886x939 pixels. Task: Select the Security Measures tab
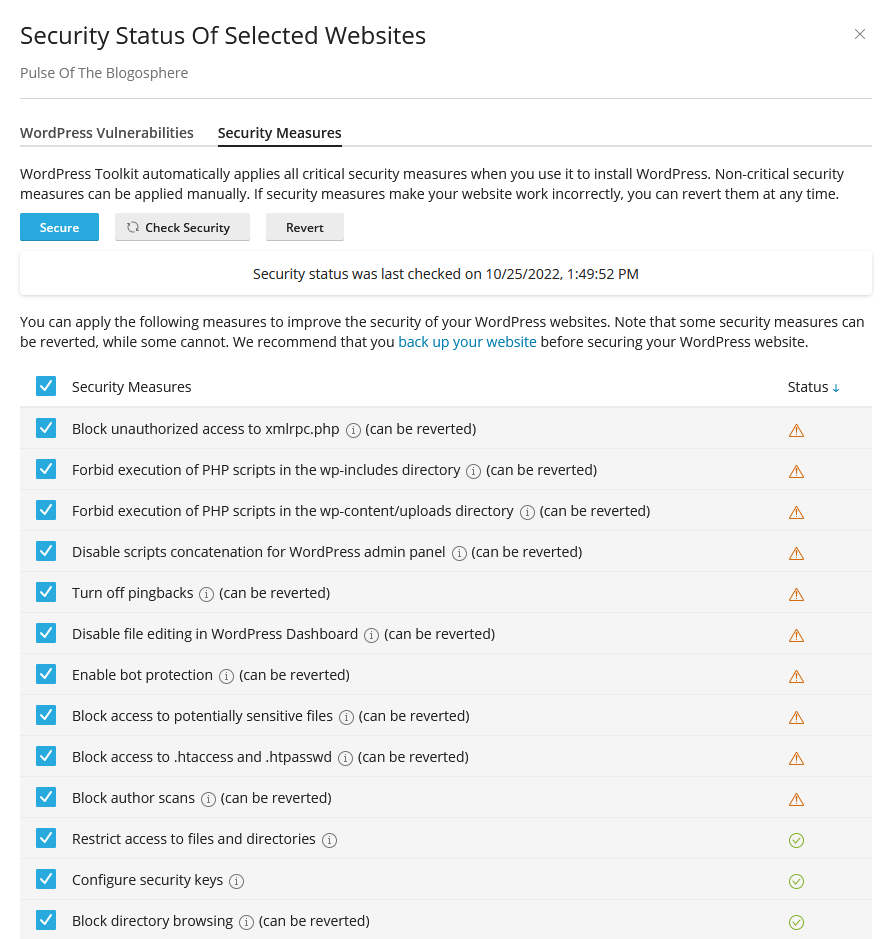(279, 133)
